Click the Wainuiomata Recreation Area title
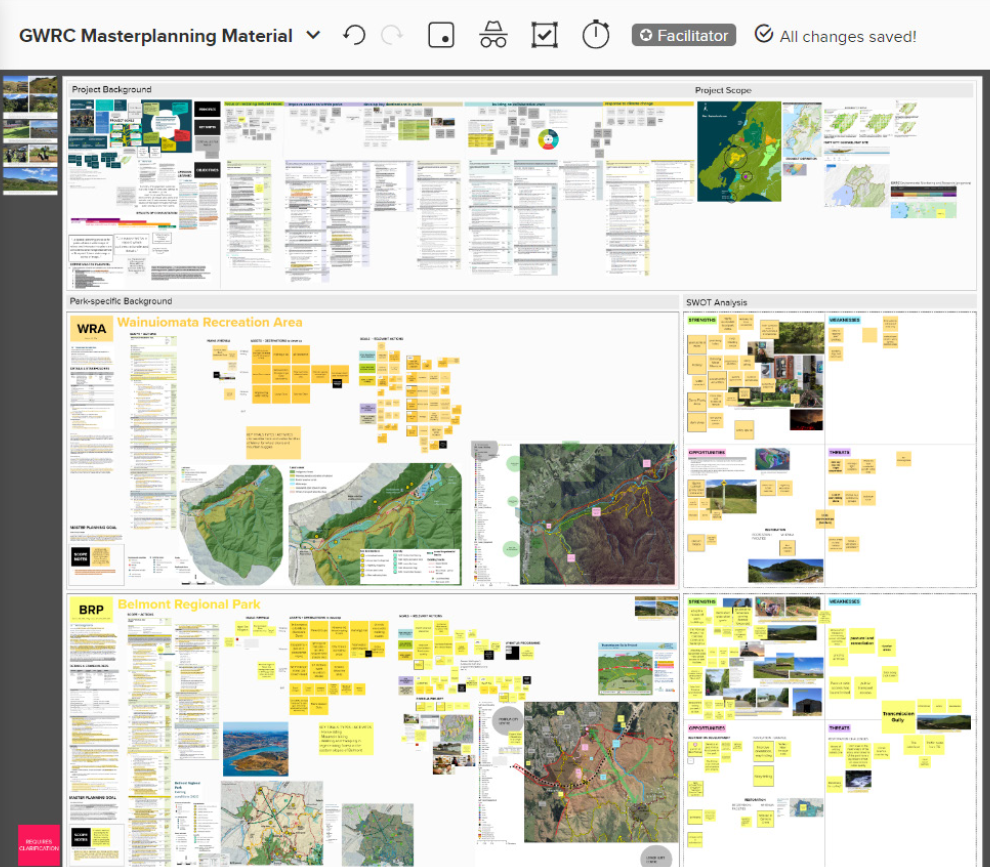Image resolution: width=990 pixels, height=867 pixels. 210,322
